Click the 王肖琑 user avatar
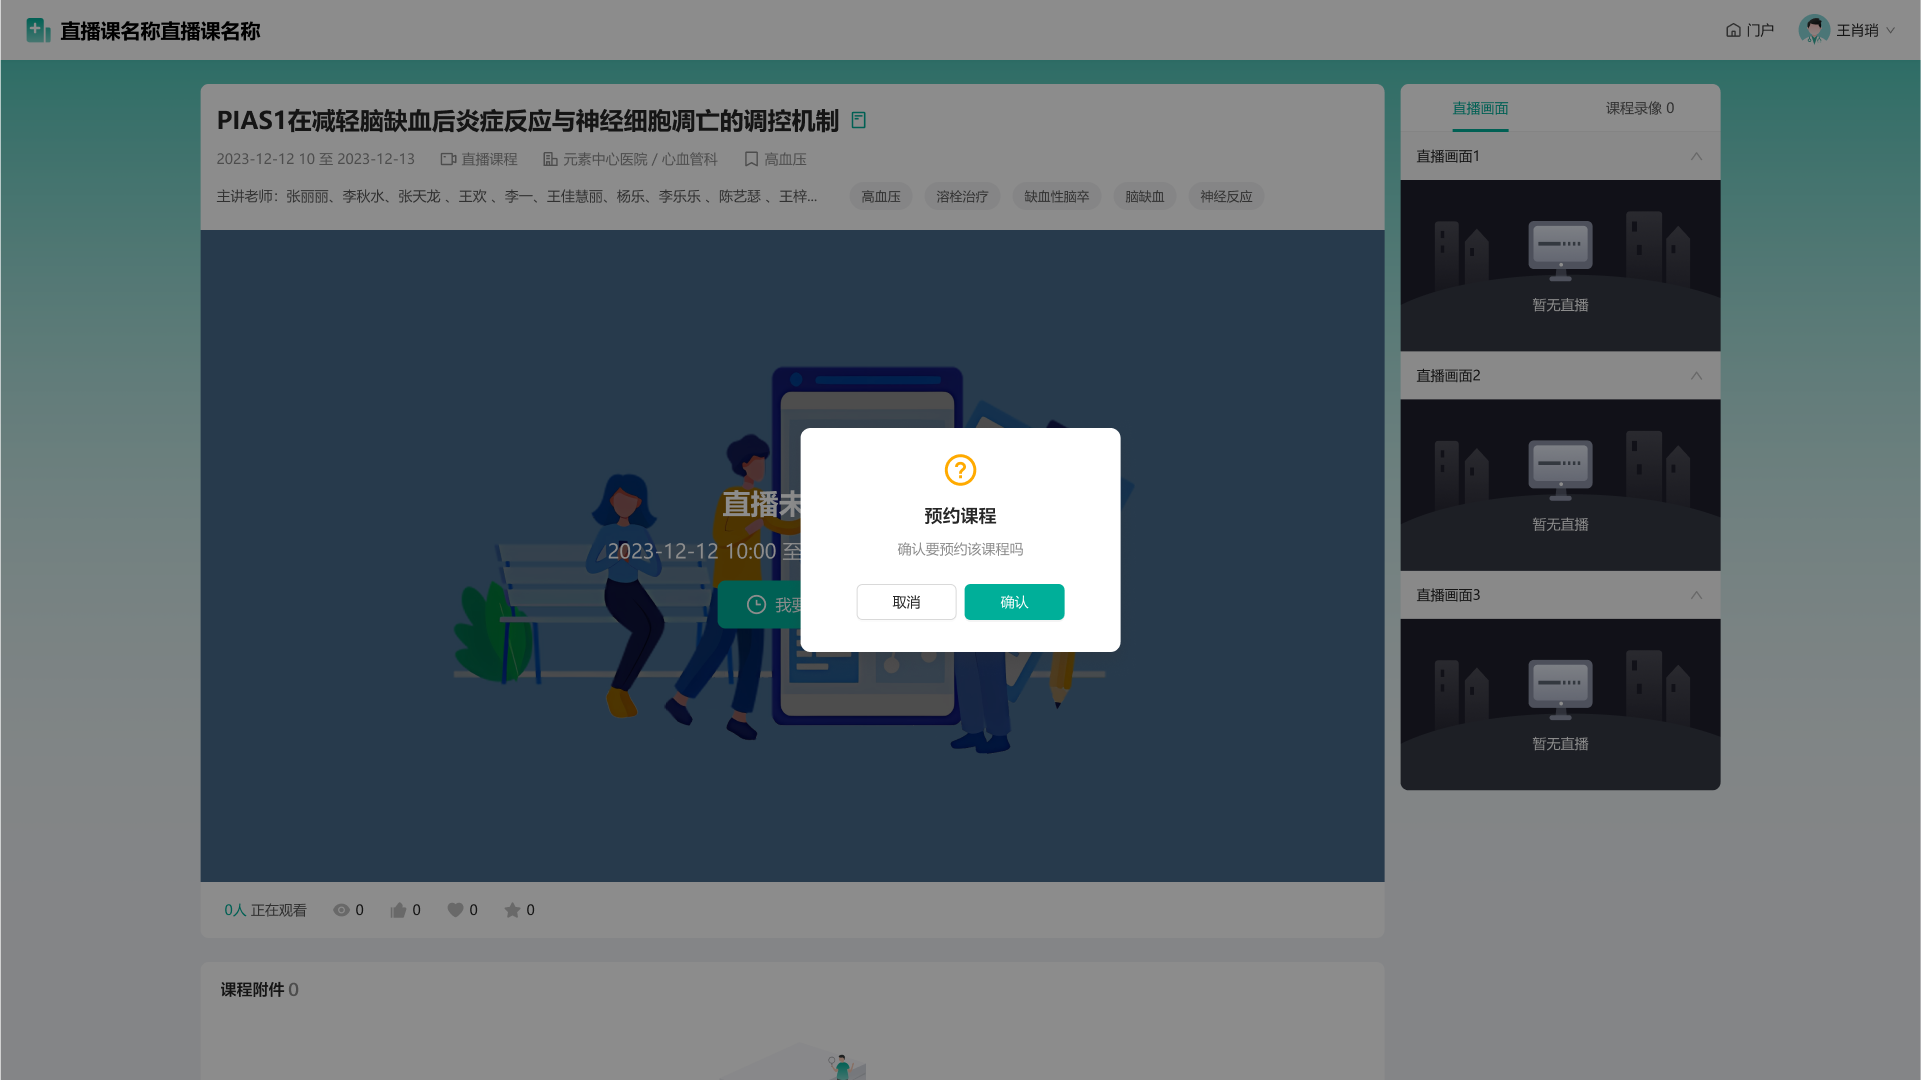 1813,30
